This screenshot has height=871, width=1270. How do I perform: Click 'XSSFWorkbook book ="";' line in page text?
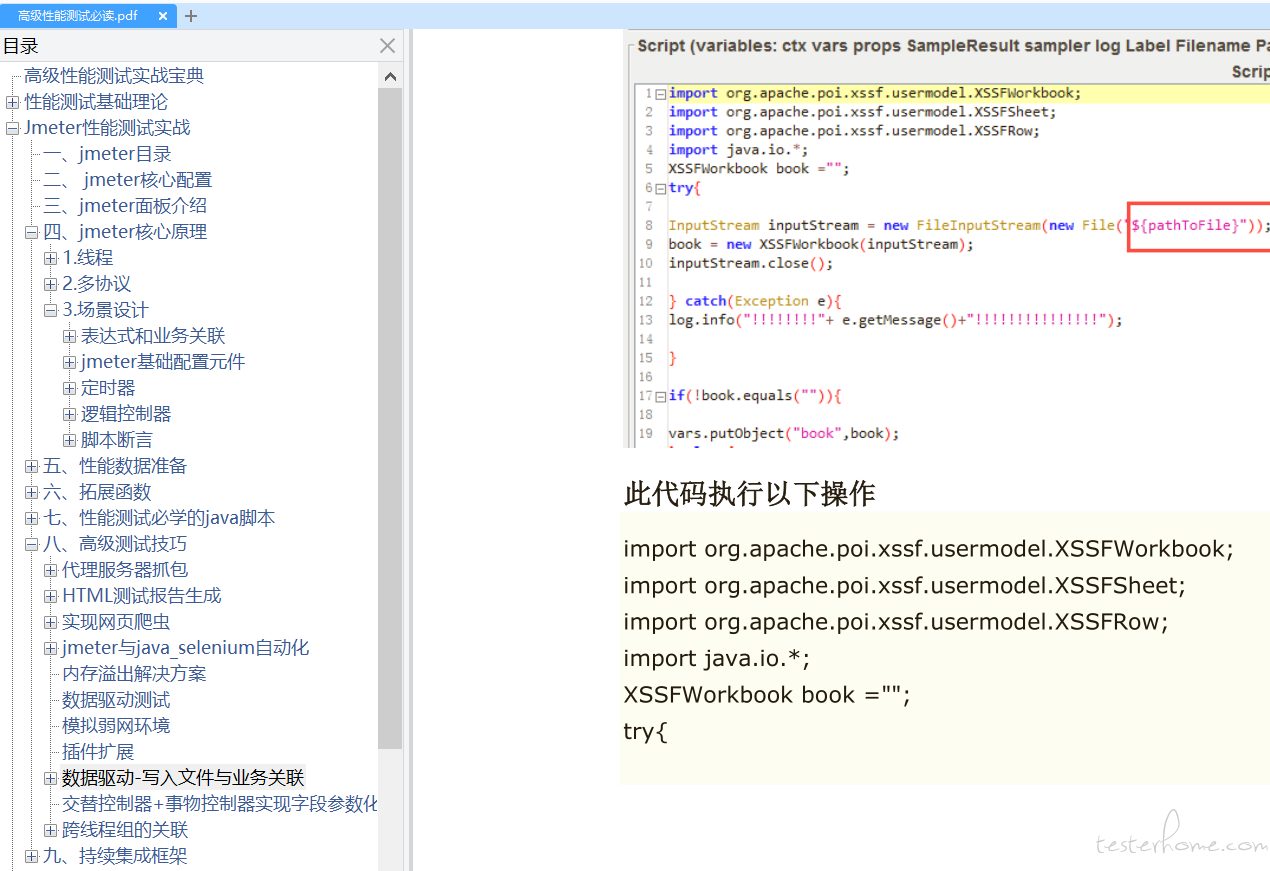point(767,695)
